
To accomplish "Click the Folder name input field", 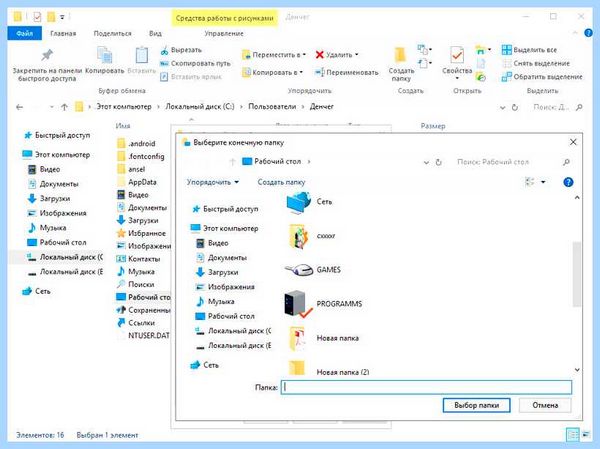I will (x=426, y=387).
